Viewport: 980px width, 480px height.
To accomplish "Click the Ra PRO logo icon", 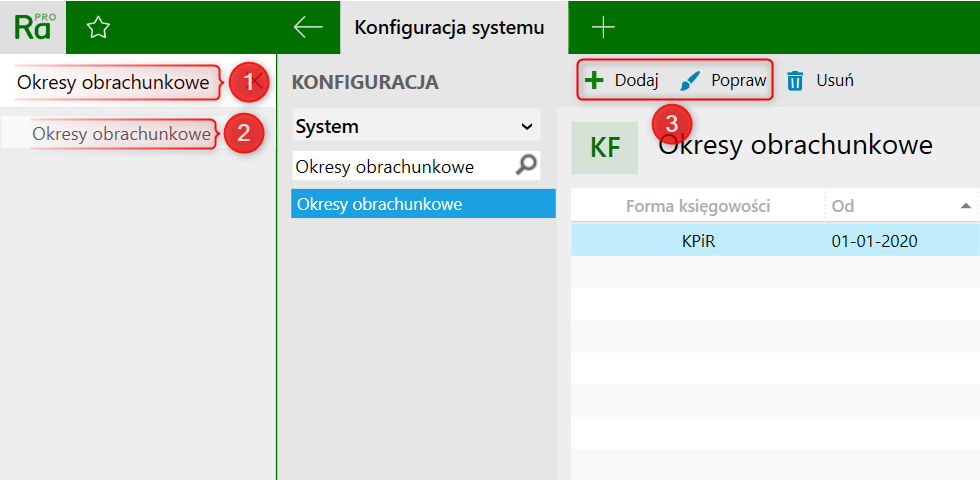I will coord(32,27).
